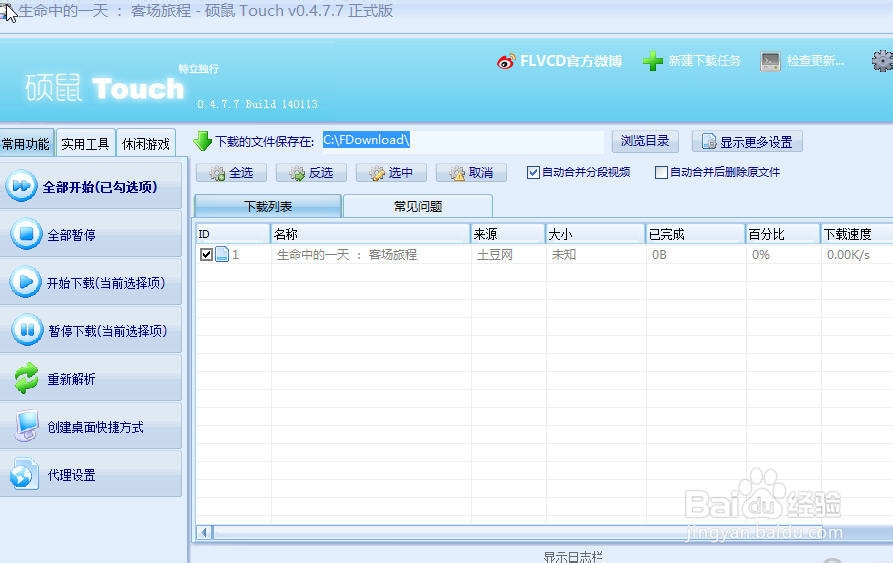Open the 实用工具 tab
Viewport: 893px width, 563px height.
coord(85,143)
